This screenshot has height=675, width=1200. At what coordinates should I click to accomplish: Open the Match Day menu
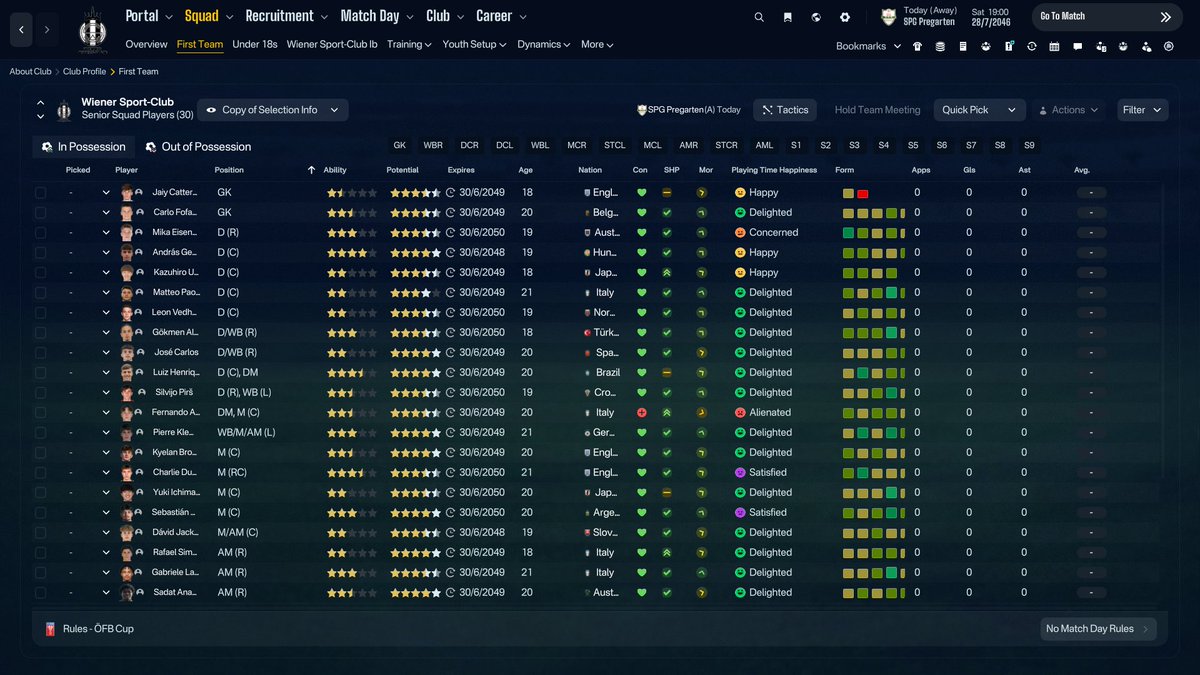(x=377, y=16)
